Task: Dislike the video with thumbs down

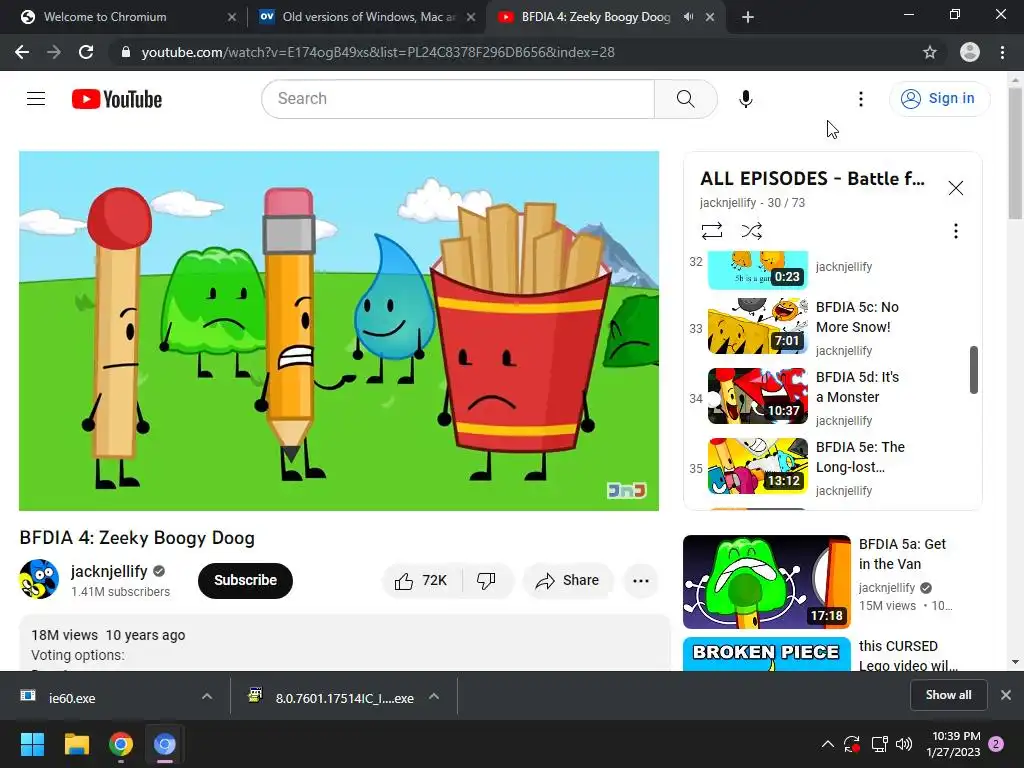Action: [487, 581]
